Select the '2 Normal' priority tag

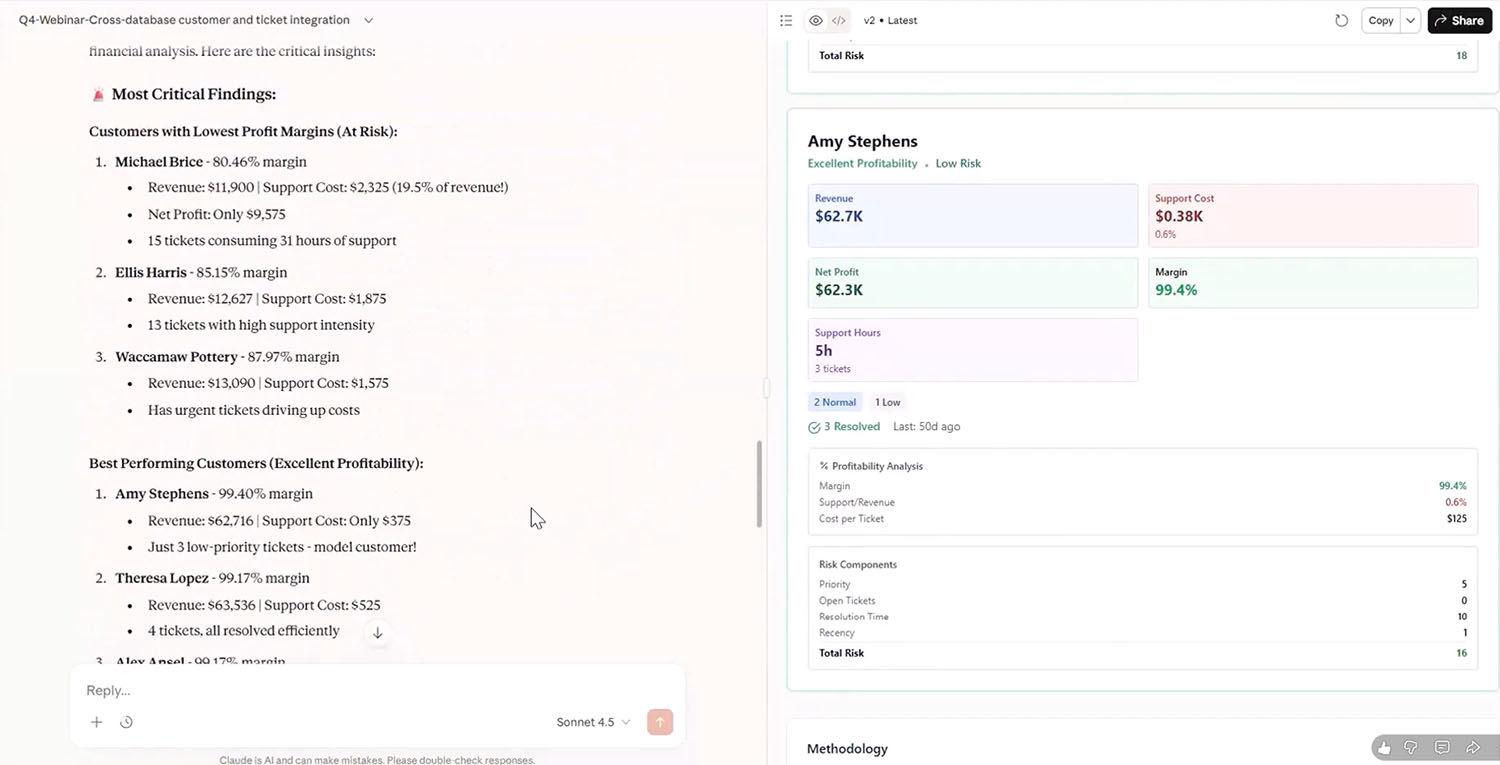click(835, 402)
